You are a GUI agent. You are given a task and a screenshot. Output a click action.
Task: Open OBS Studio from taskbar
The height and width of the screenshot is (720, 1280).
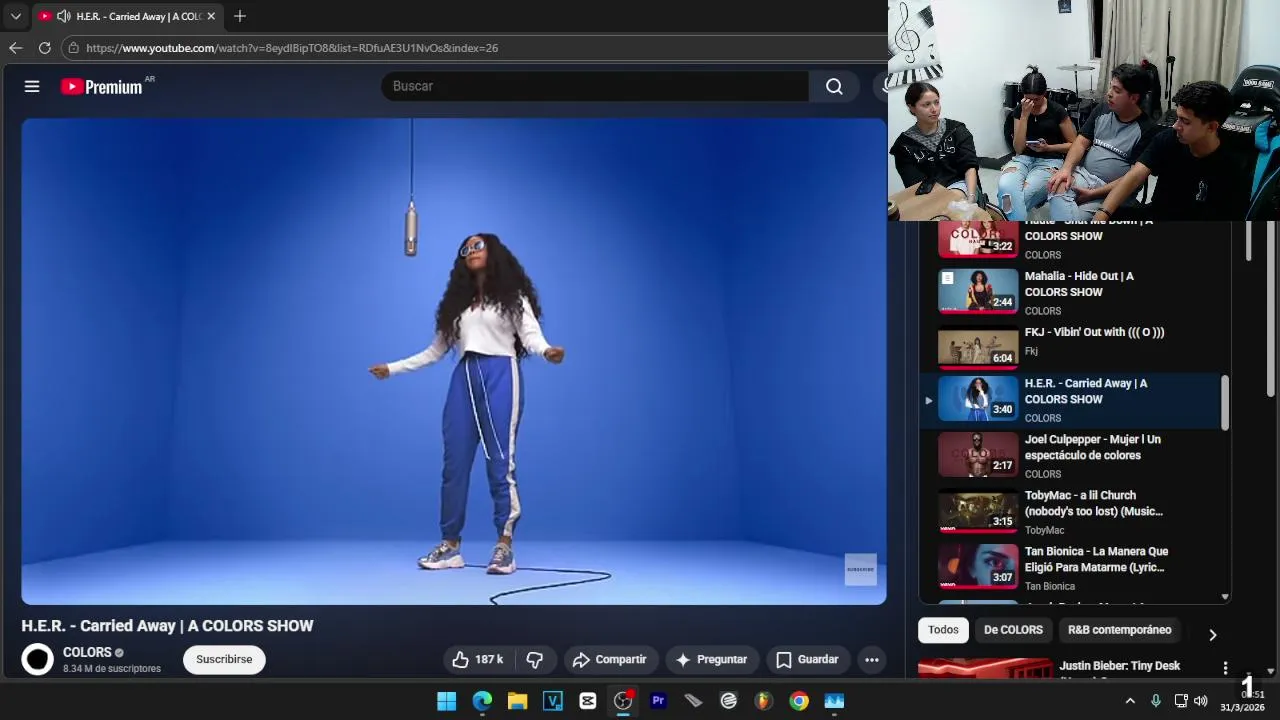point(623,701)
